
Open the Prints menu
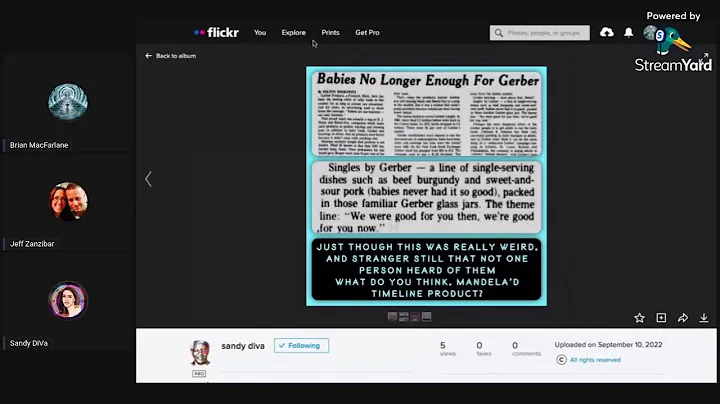[330, 33]
